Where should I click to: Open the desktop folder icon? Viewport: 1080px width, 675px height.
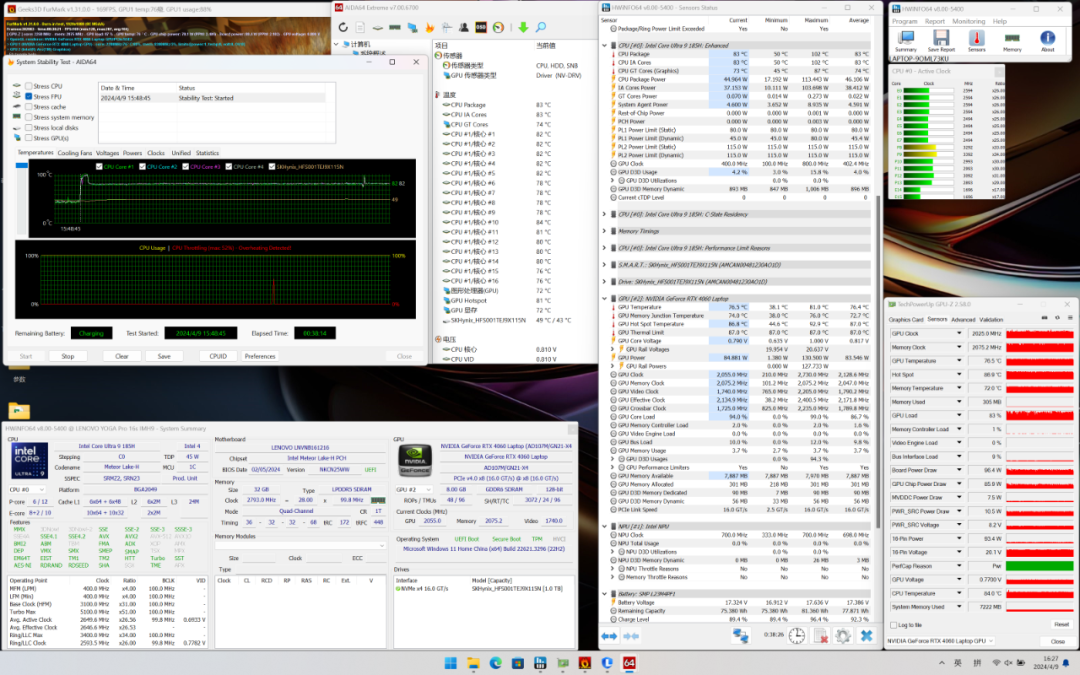[19, 411]
